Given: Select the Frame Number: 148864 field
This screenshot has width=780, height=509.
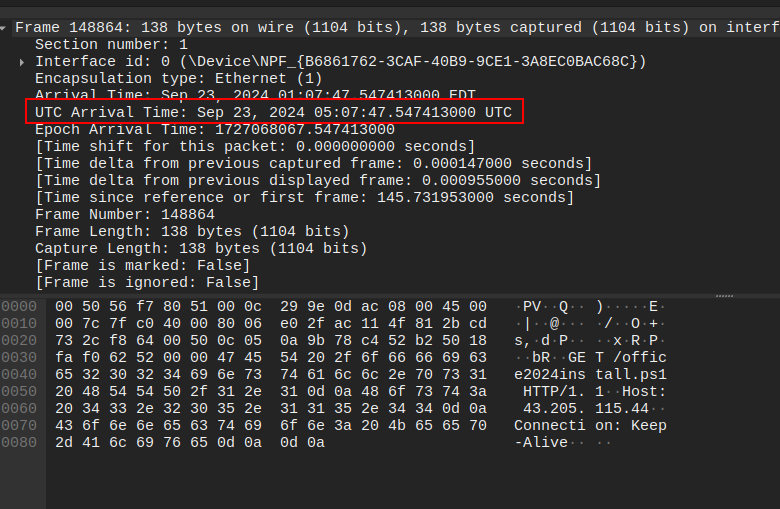Looking at the screenshot, I should (x=124, y=215).
